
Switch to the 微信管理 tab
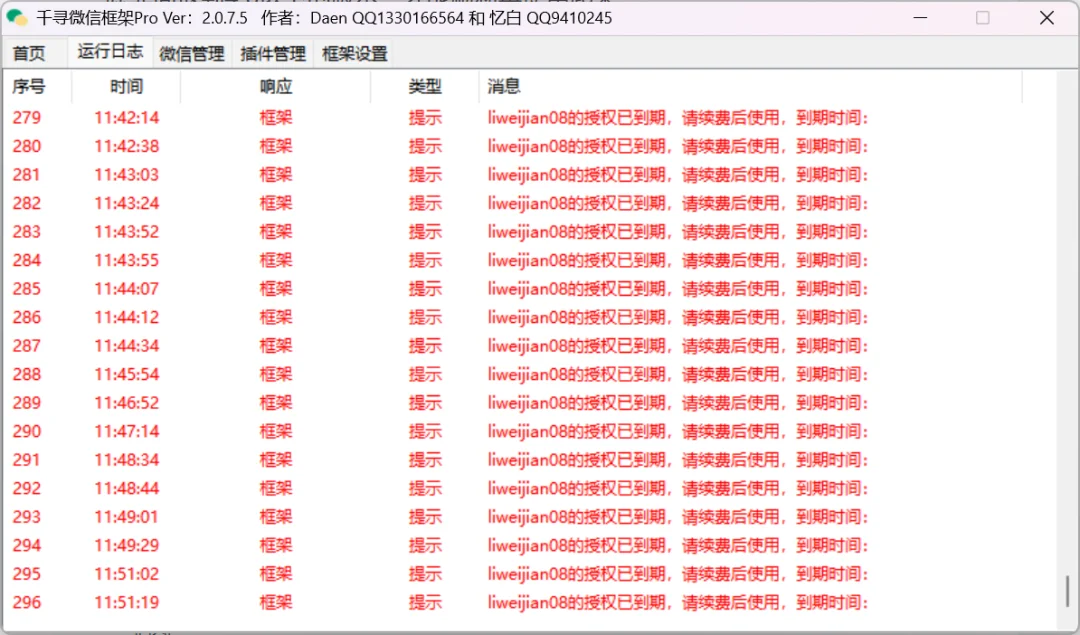click(191, 54)
